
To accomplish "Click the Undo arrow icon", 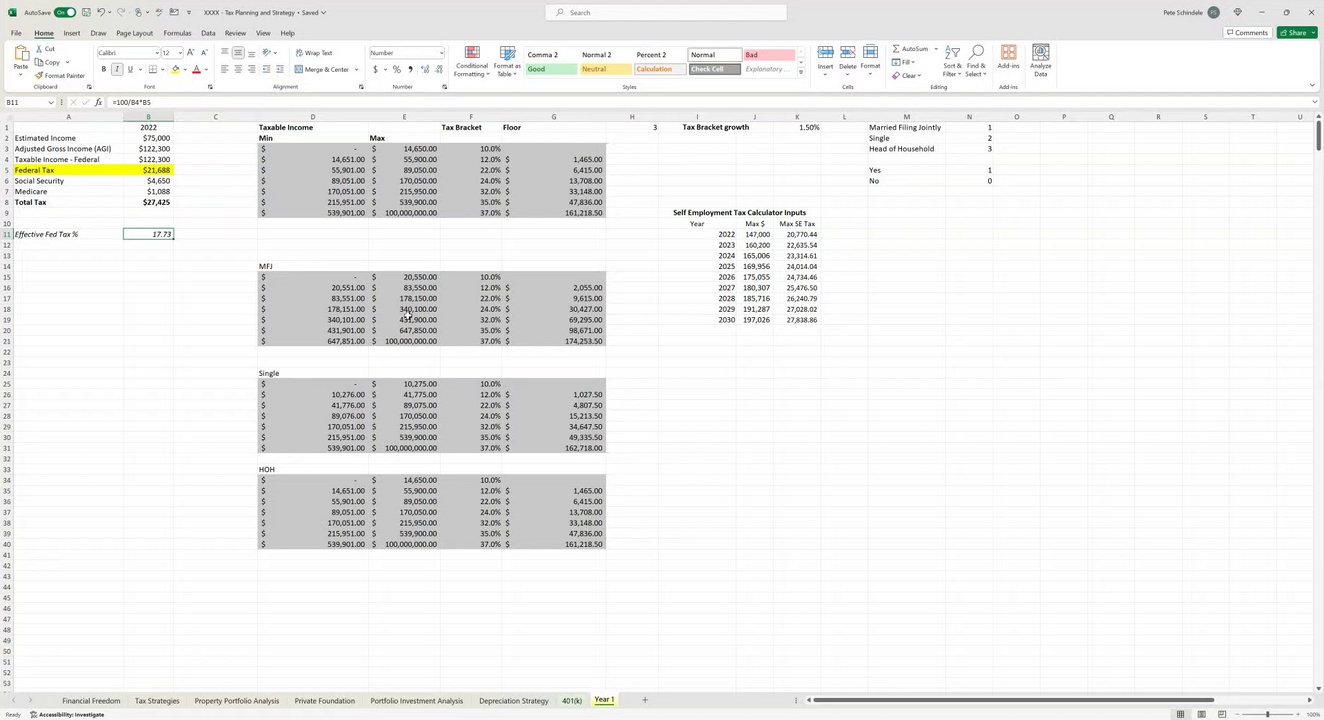I will point(101,12).
